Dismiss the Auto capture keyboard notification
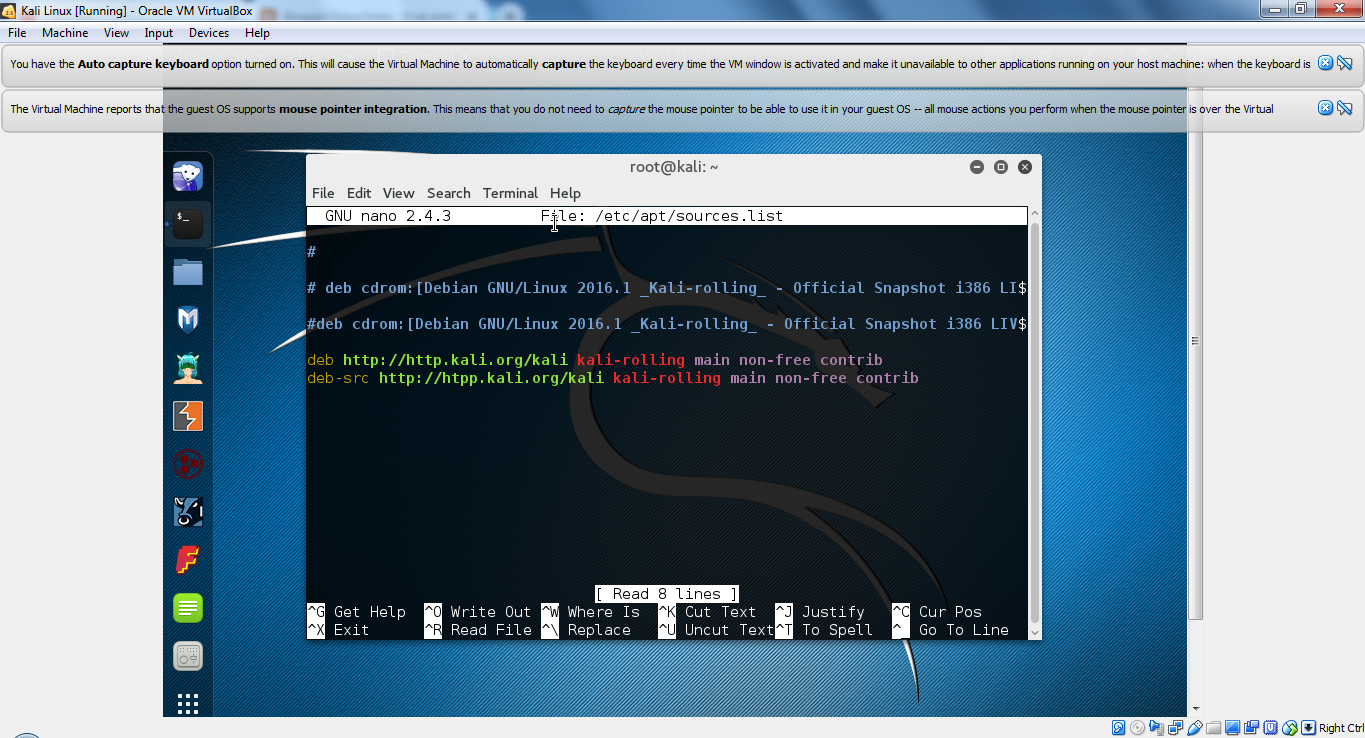Viewport: 1365px width, 738px height. coord(1326,63)
